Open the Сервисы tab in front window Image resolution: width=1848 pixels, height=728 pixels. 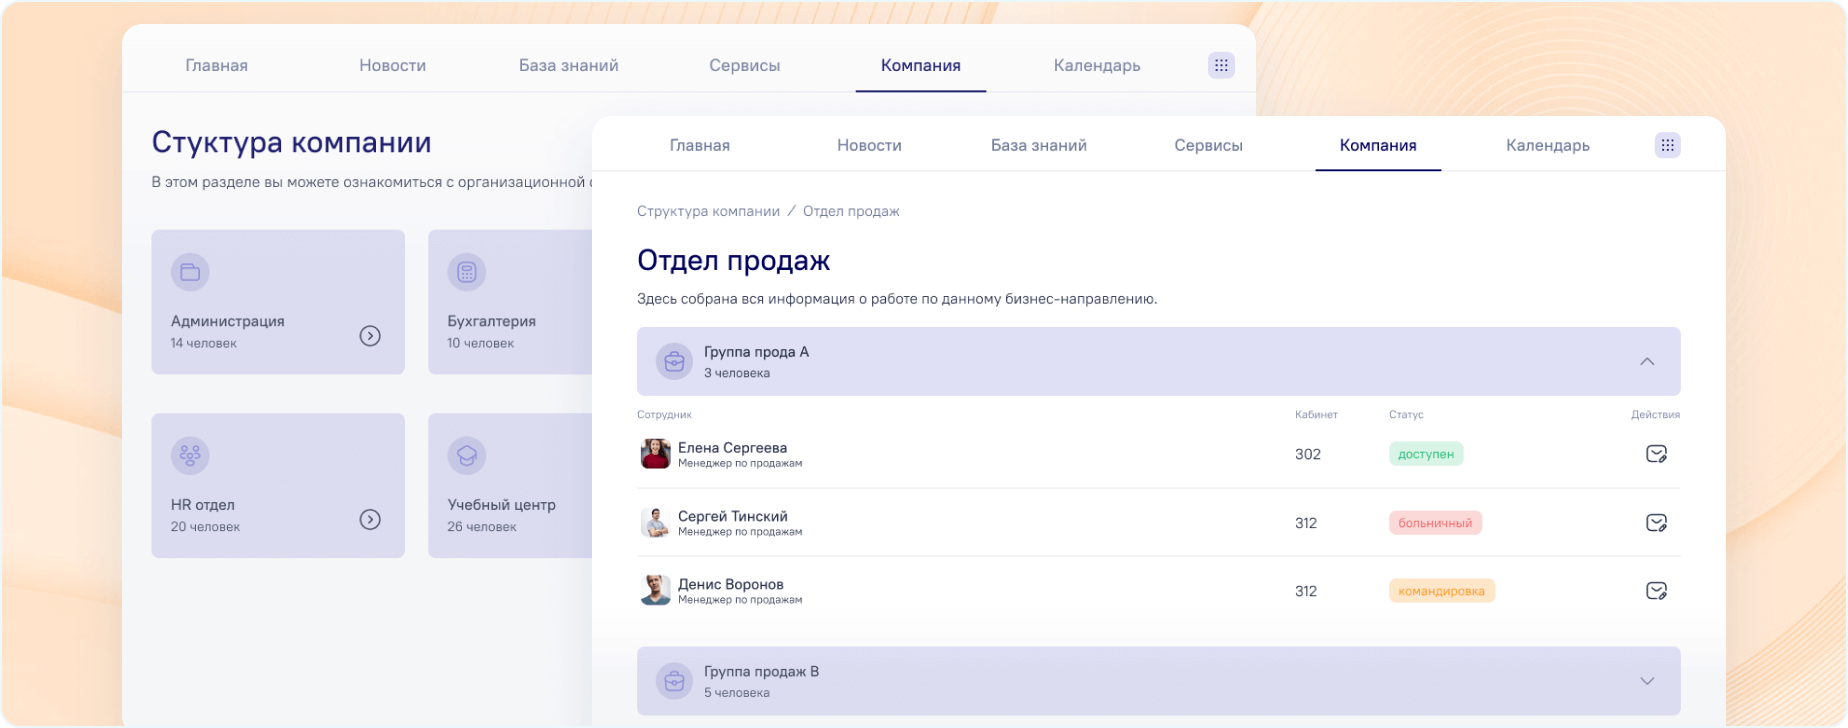[x=1208, y=145]
